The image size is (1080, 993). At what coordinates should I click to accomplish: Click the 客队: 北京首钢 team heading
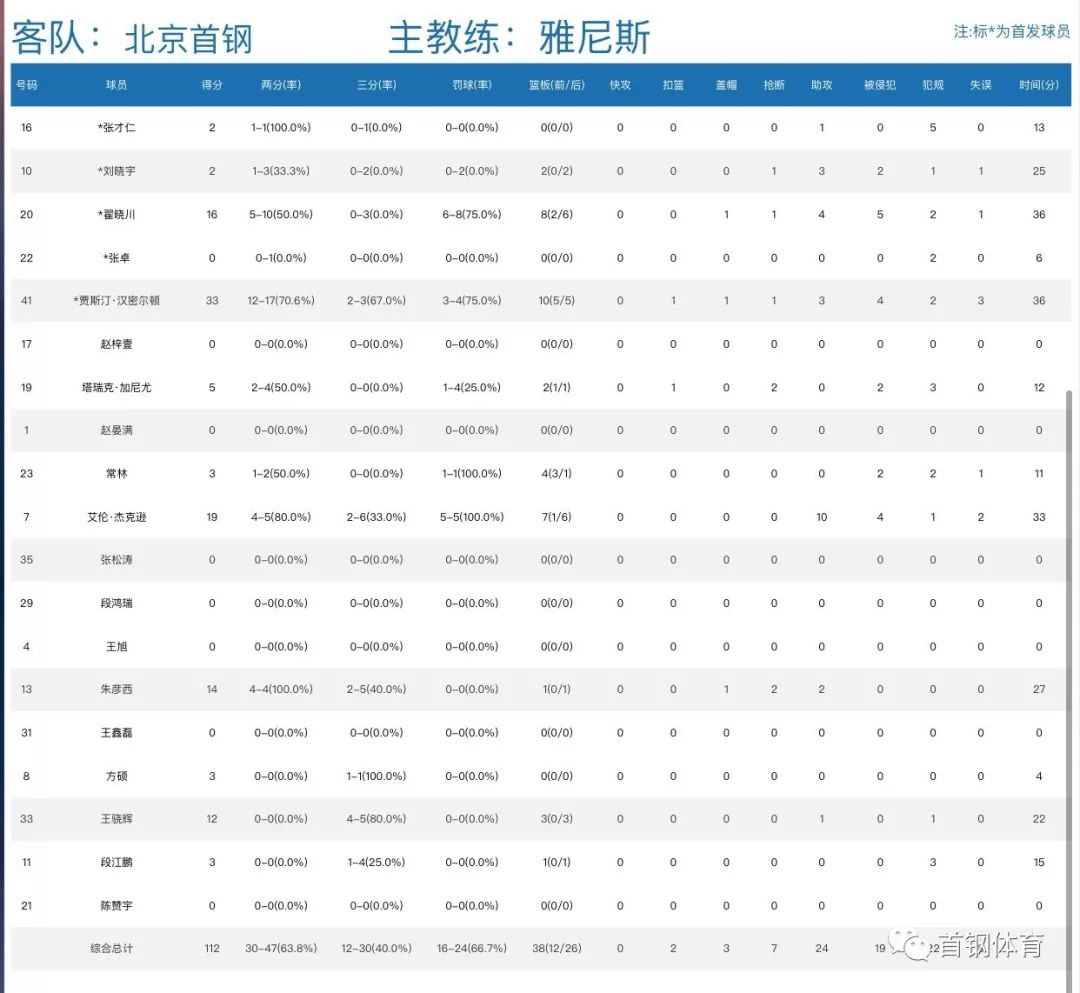[132, 38]
